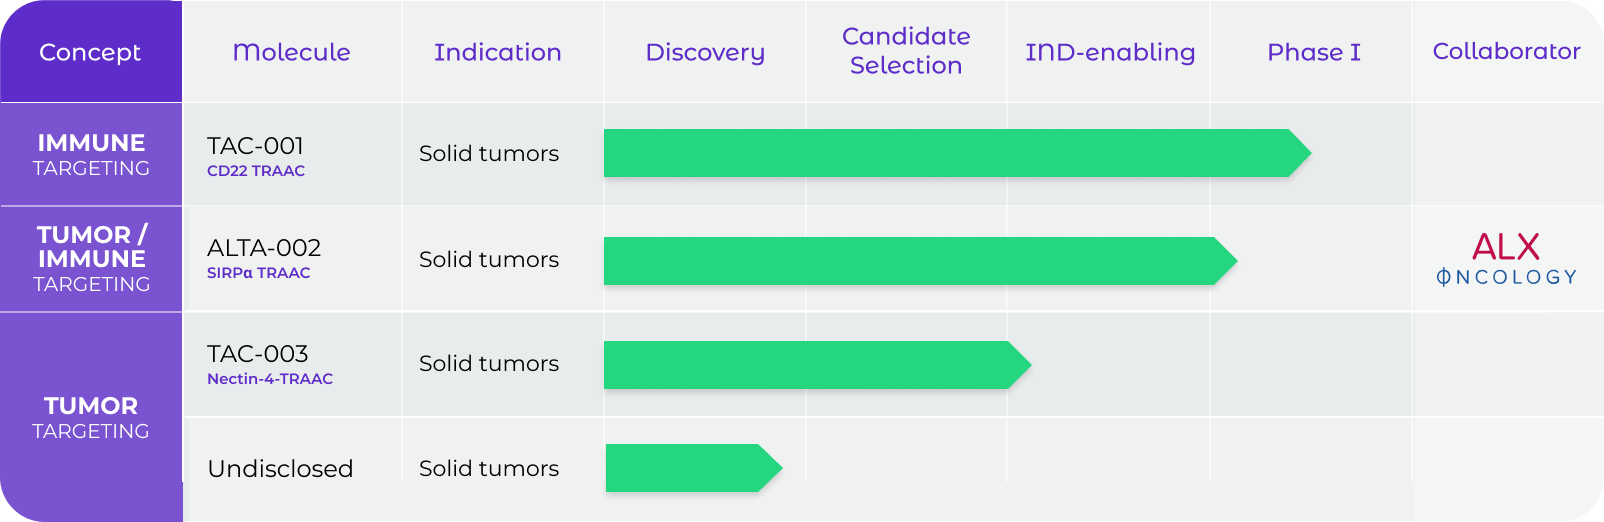
Task: Click the Candidate Selection header
Action: pos(906,51)
